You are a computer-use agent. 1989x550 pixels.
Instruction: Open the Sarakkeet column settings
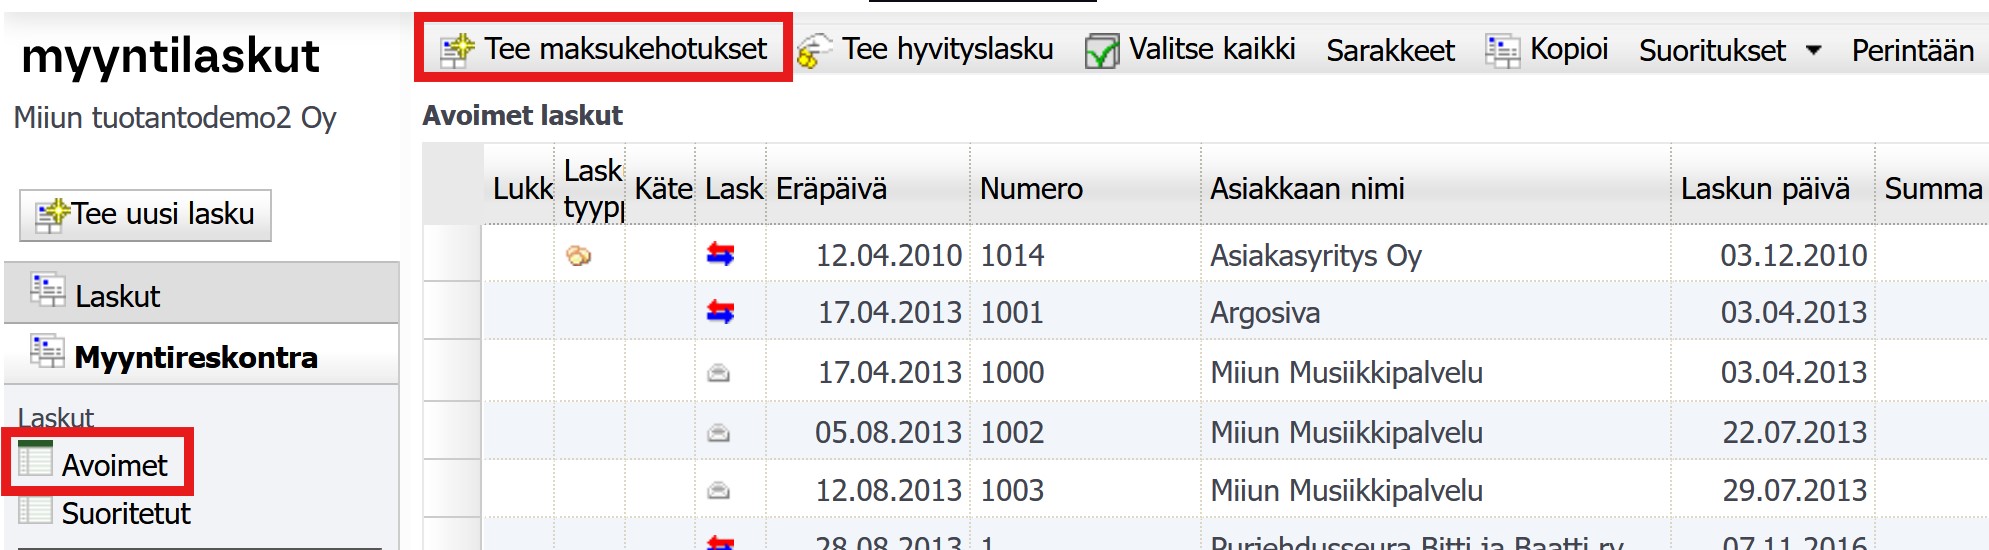1390,50
